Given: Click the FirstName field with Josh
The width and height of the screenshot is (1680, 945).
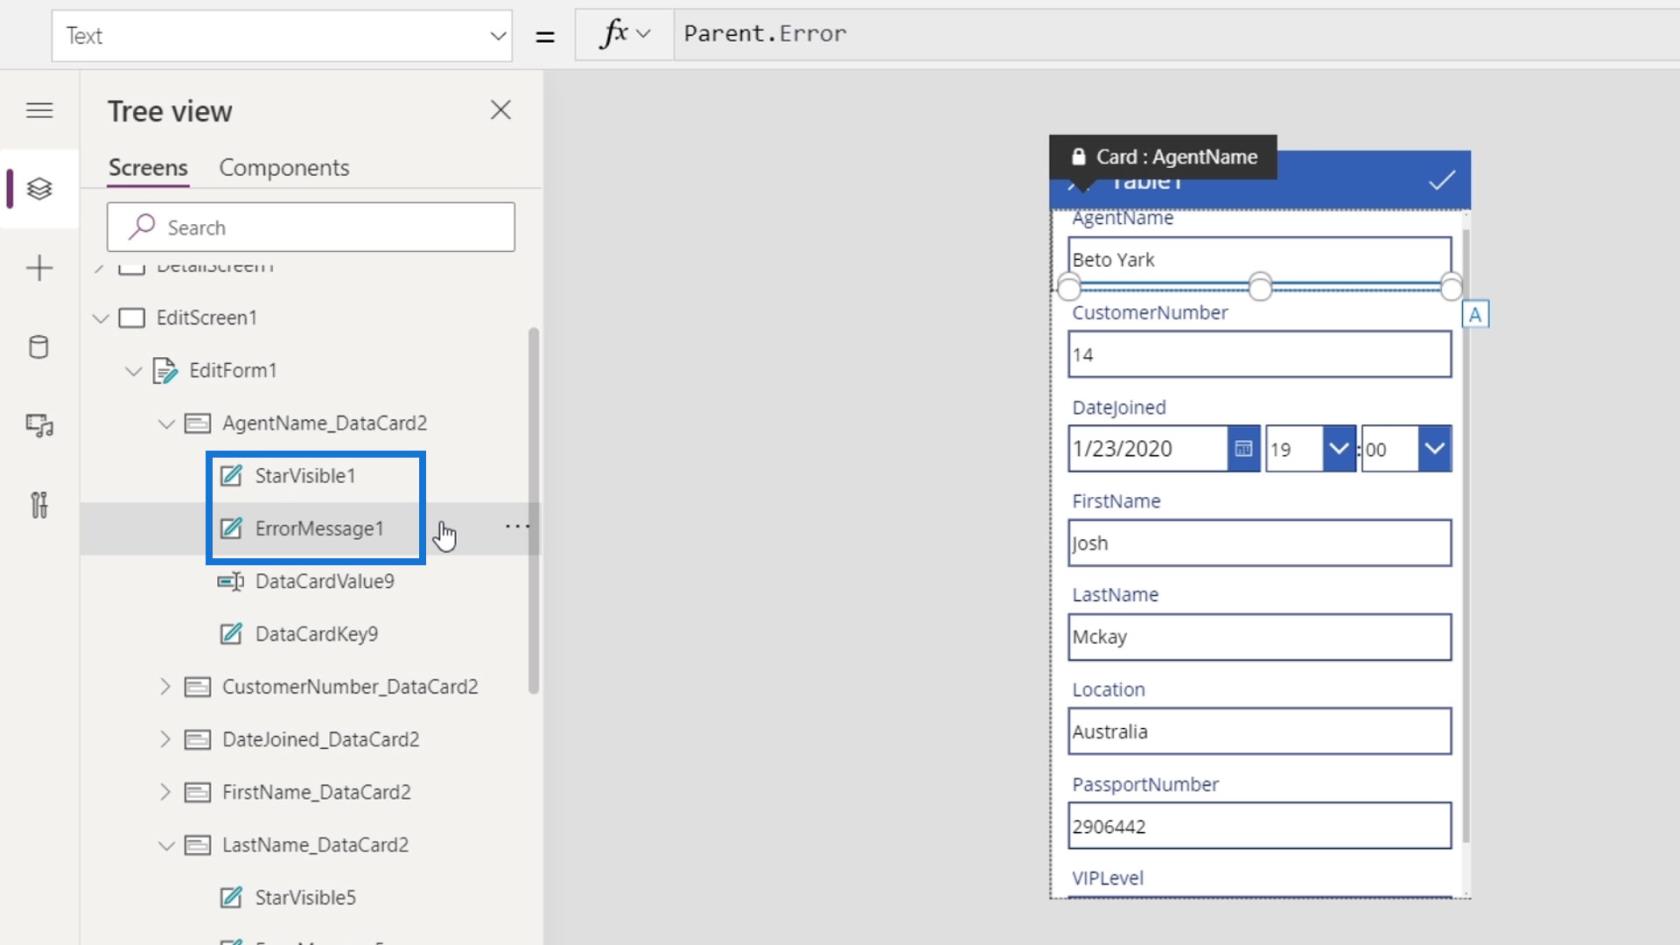Looking at the screenshot, I should pyautogui.click(x=1259, y=543).
